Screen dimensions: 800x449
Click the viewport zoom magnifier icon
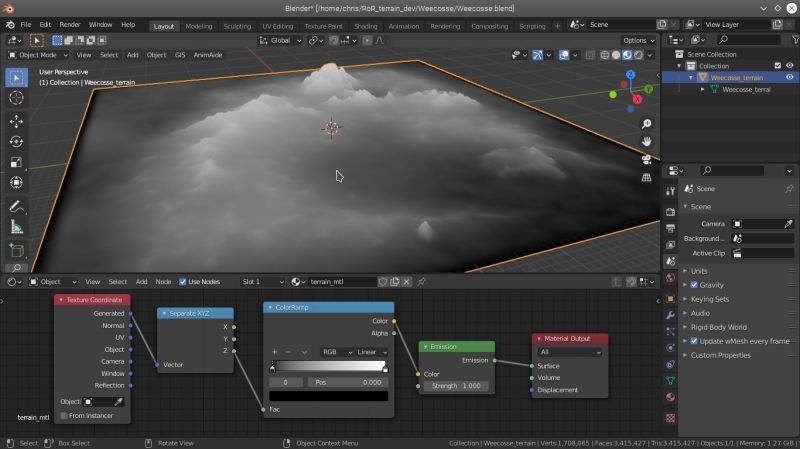pyautogui.click(x=646, y=124)
